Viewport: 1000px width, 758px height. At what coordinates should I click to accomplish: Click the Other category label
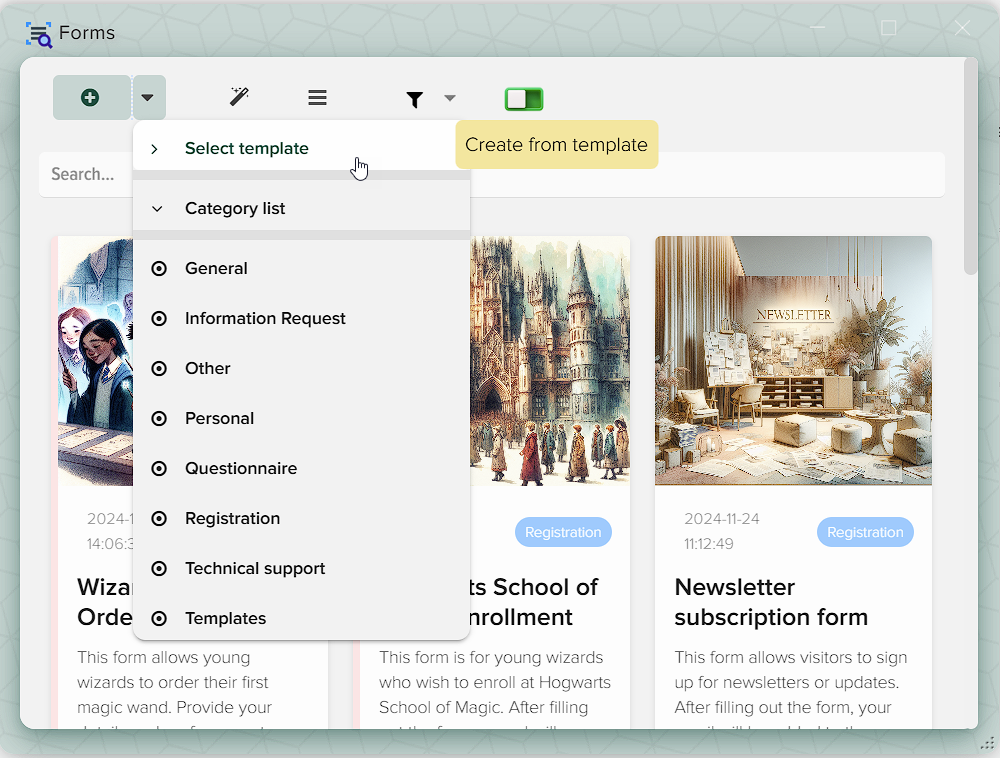[x=208, y=368]
